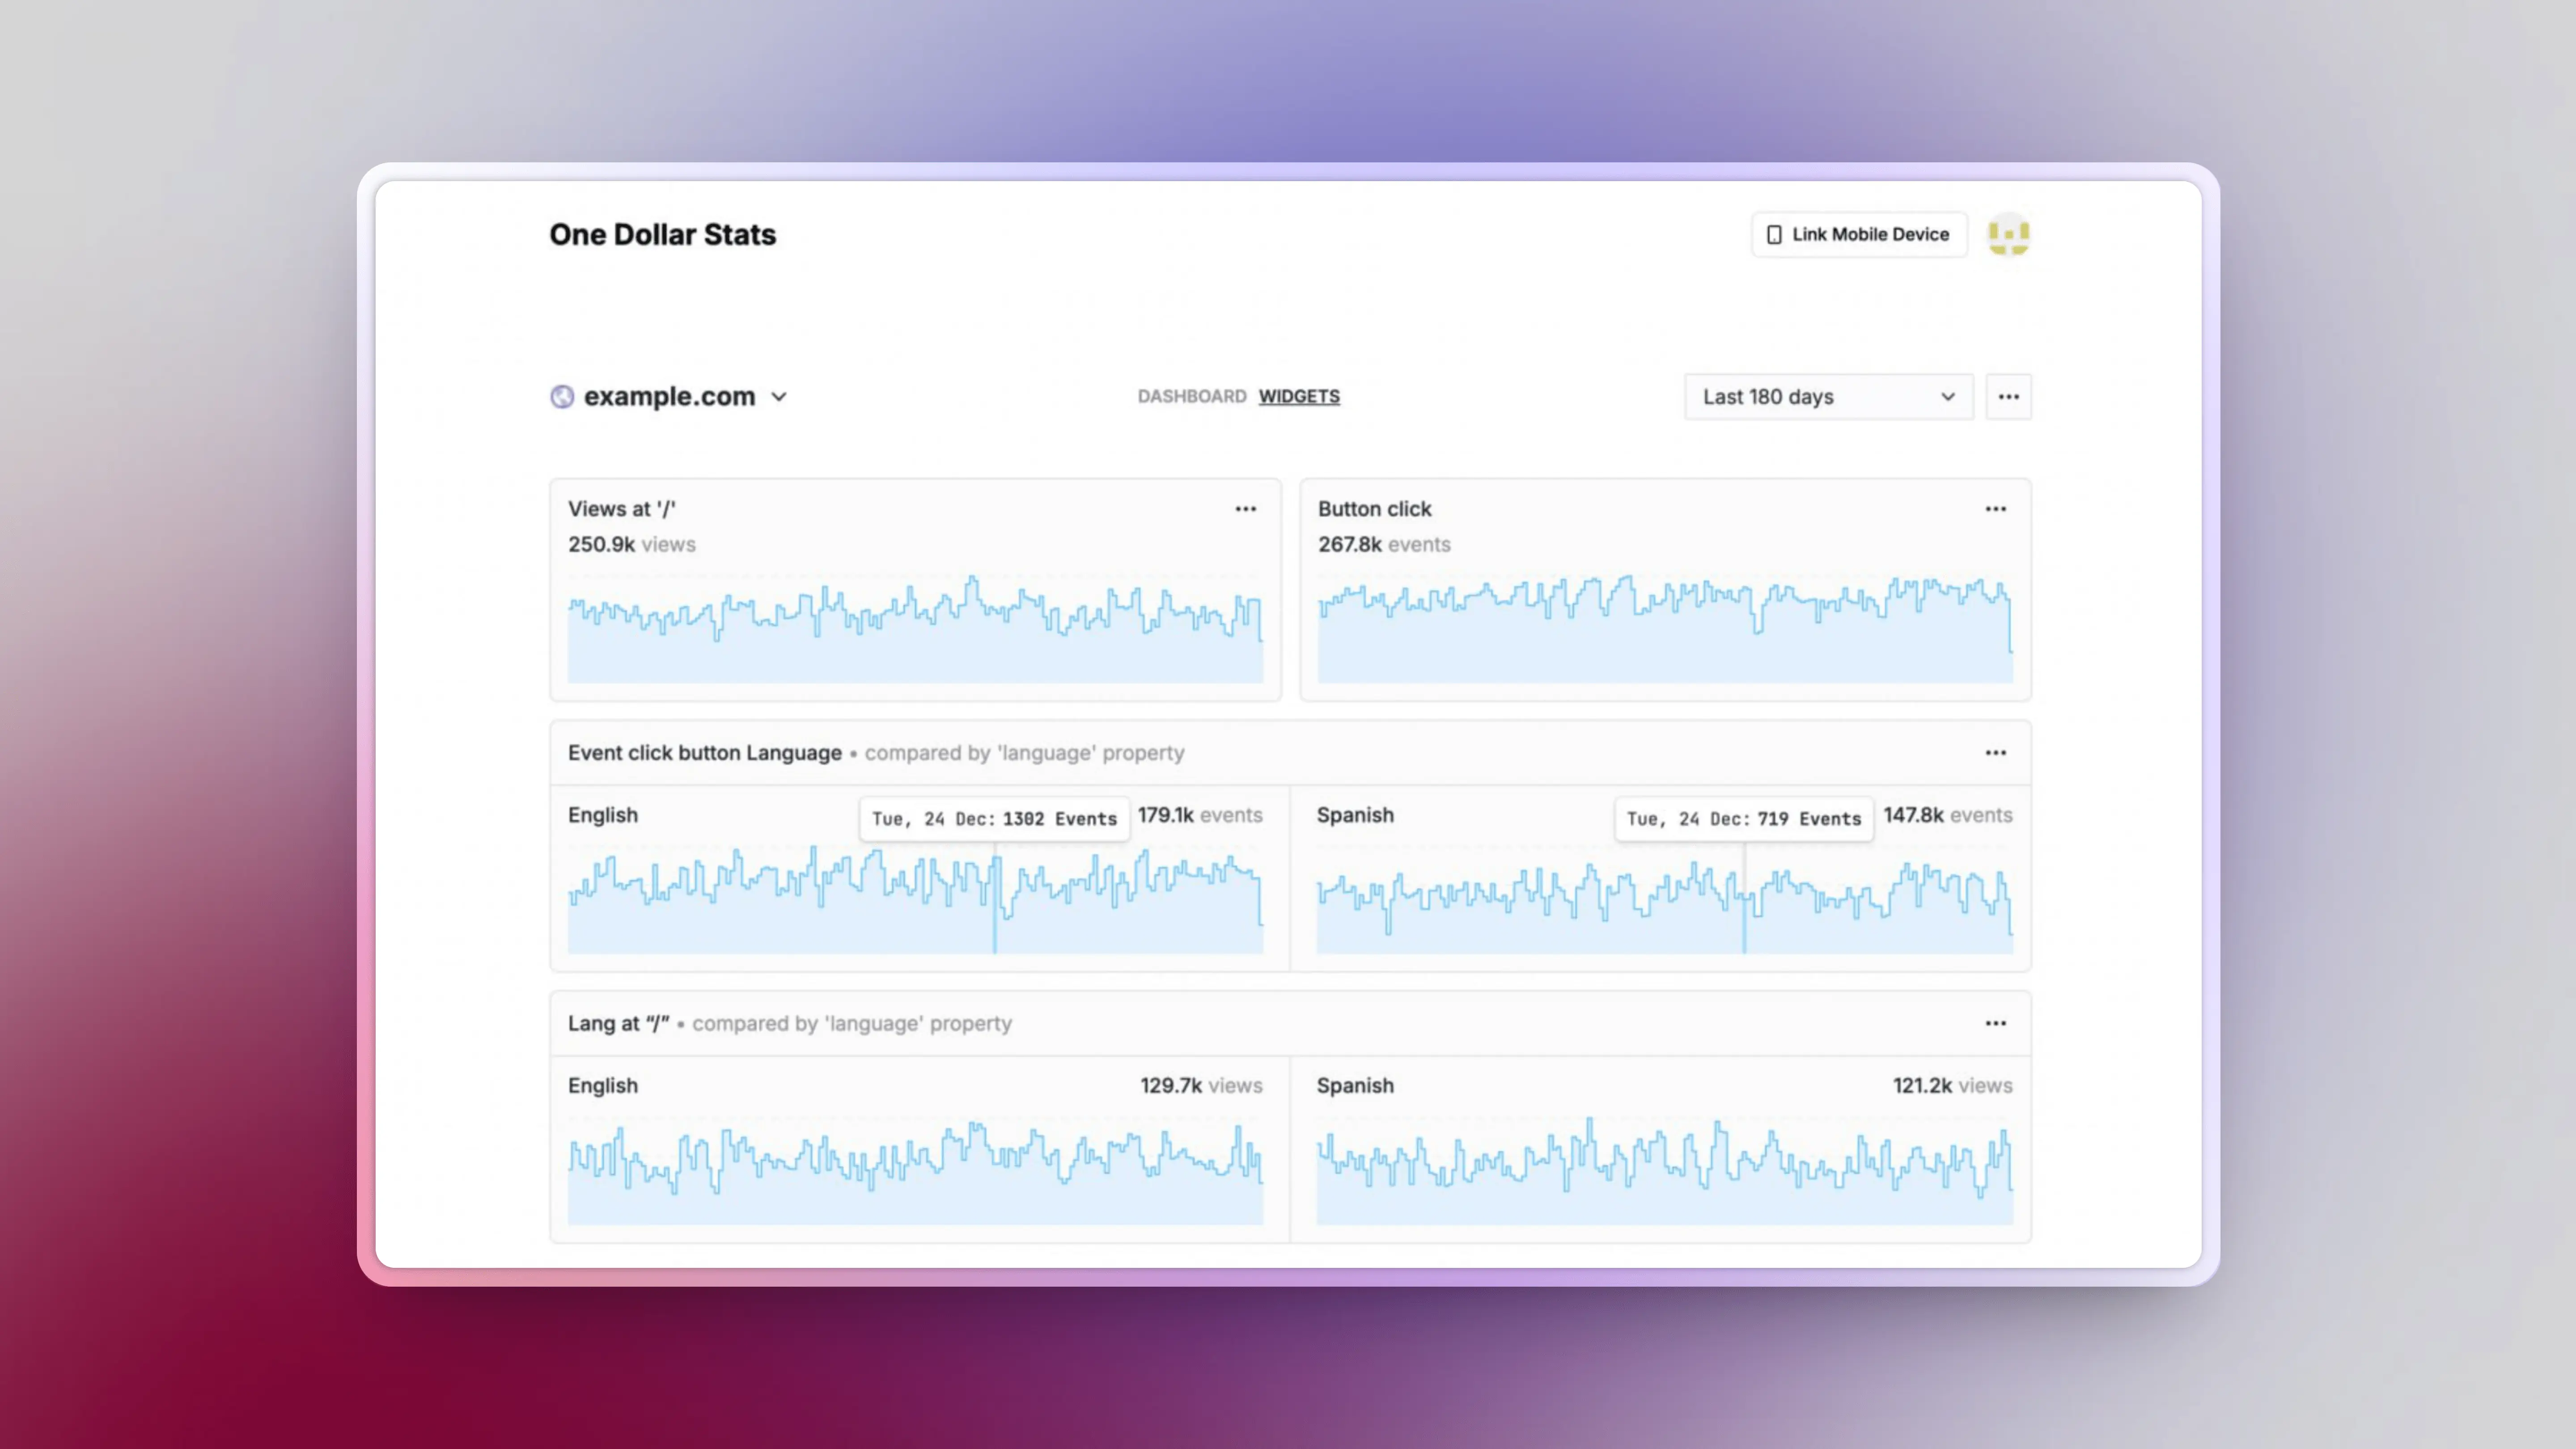Click the globe icon beside example.com

pos(562,397)
